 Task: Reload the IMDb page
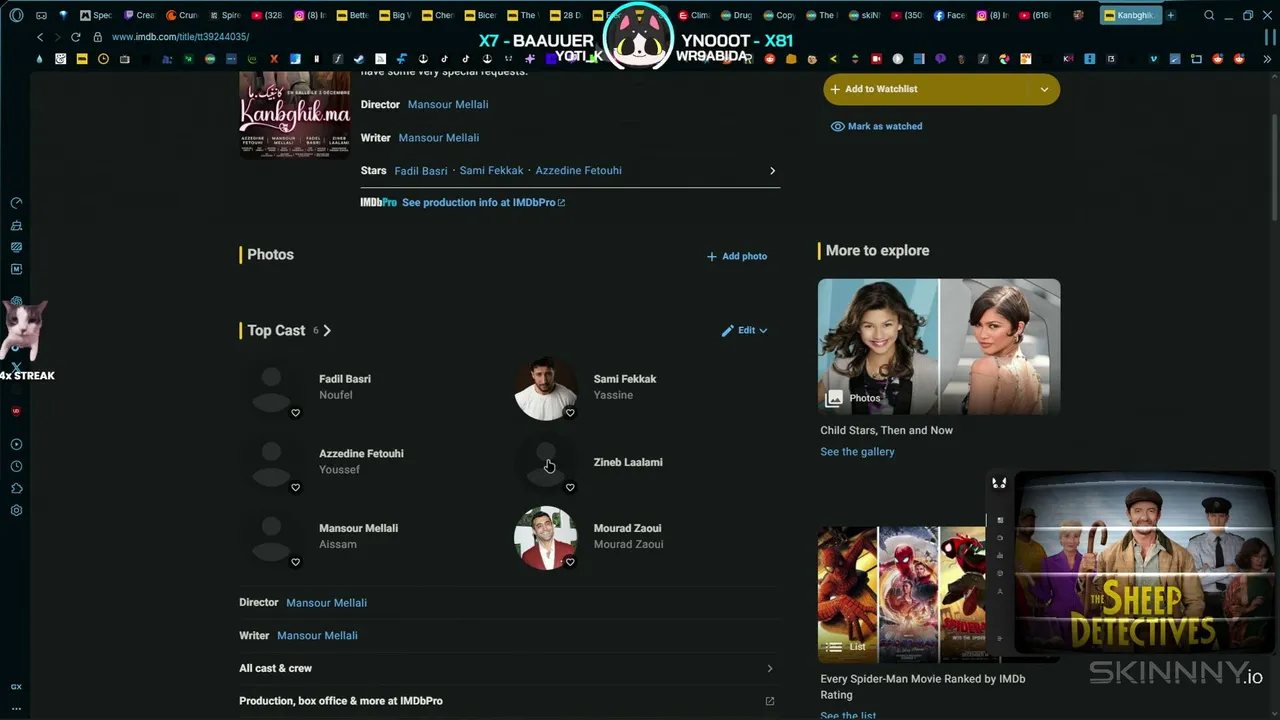pos(75,37)
